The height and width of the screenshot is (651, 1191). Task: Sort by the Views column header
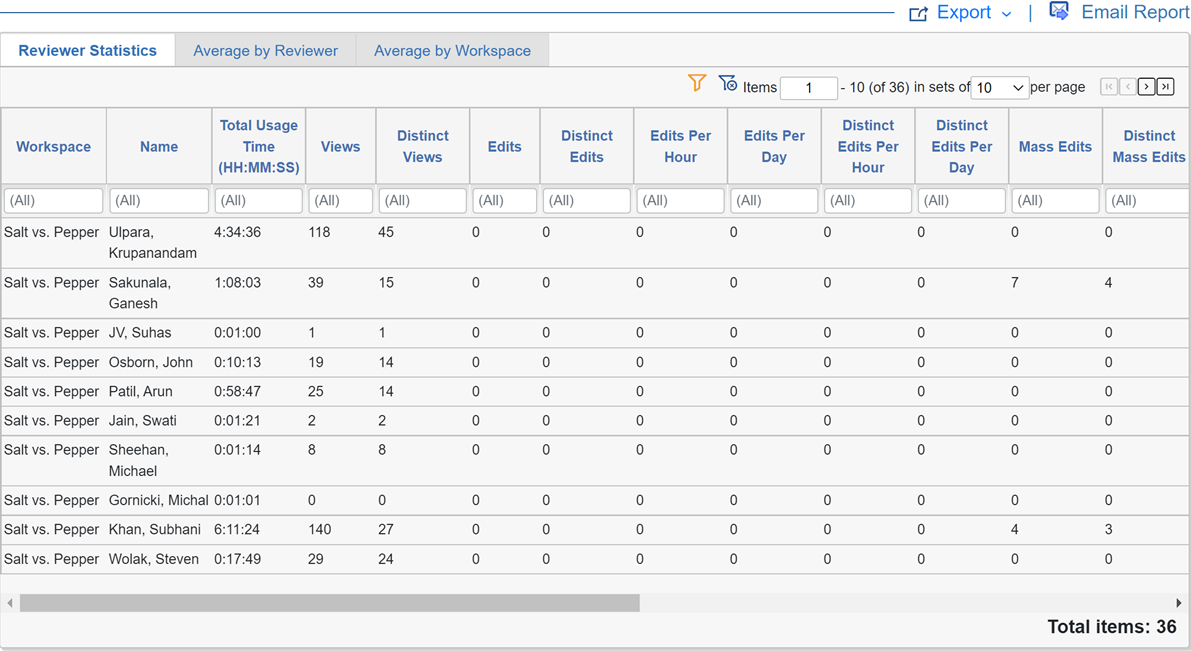point(340,147)
